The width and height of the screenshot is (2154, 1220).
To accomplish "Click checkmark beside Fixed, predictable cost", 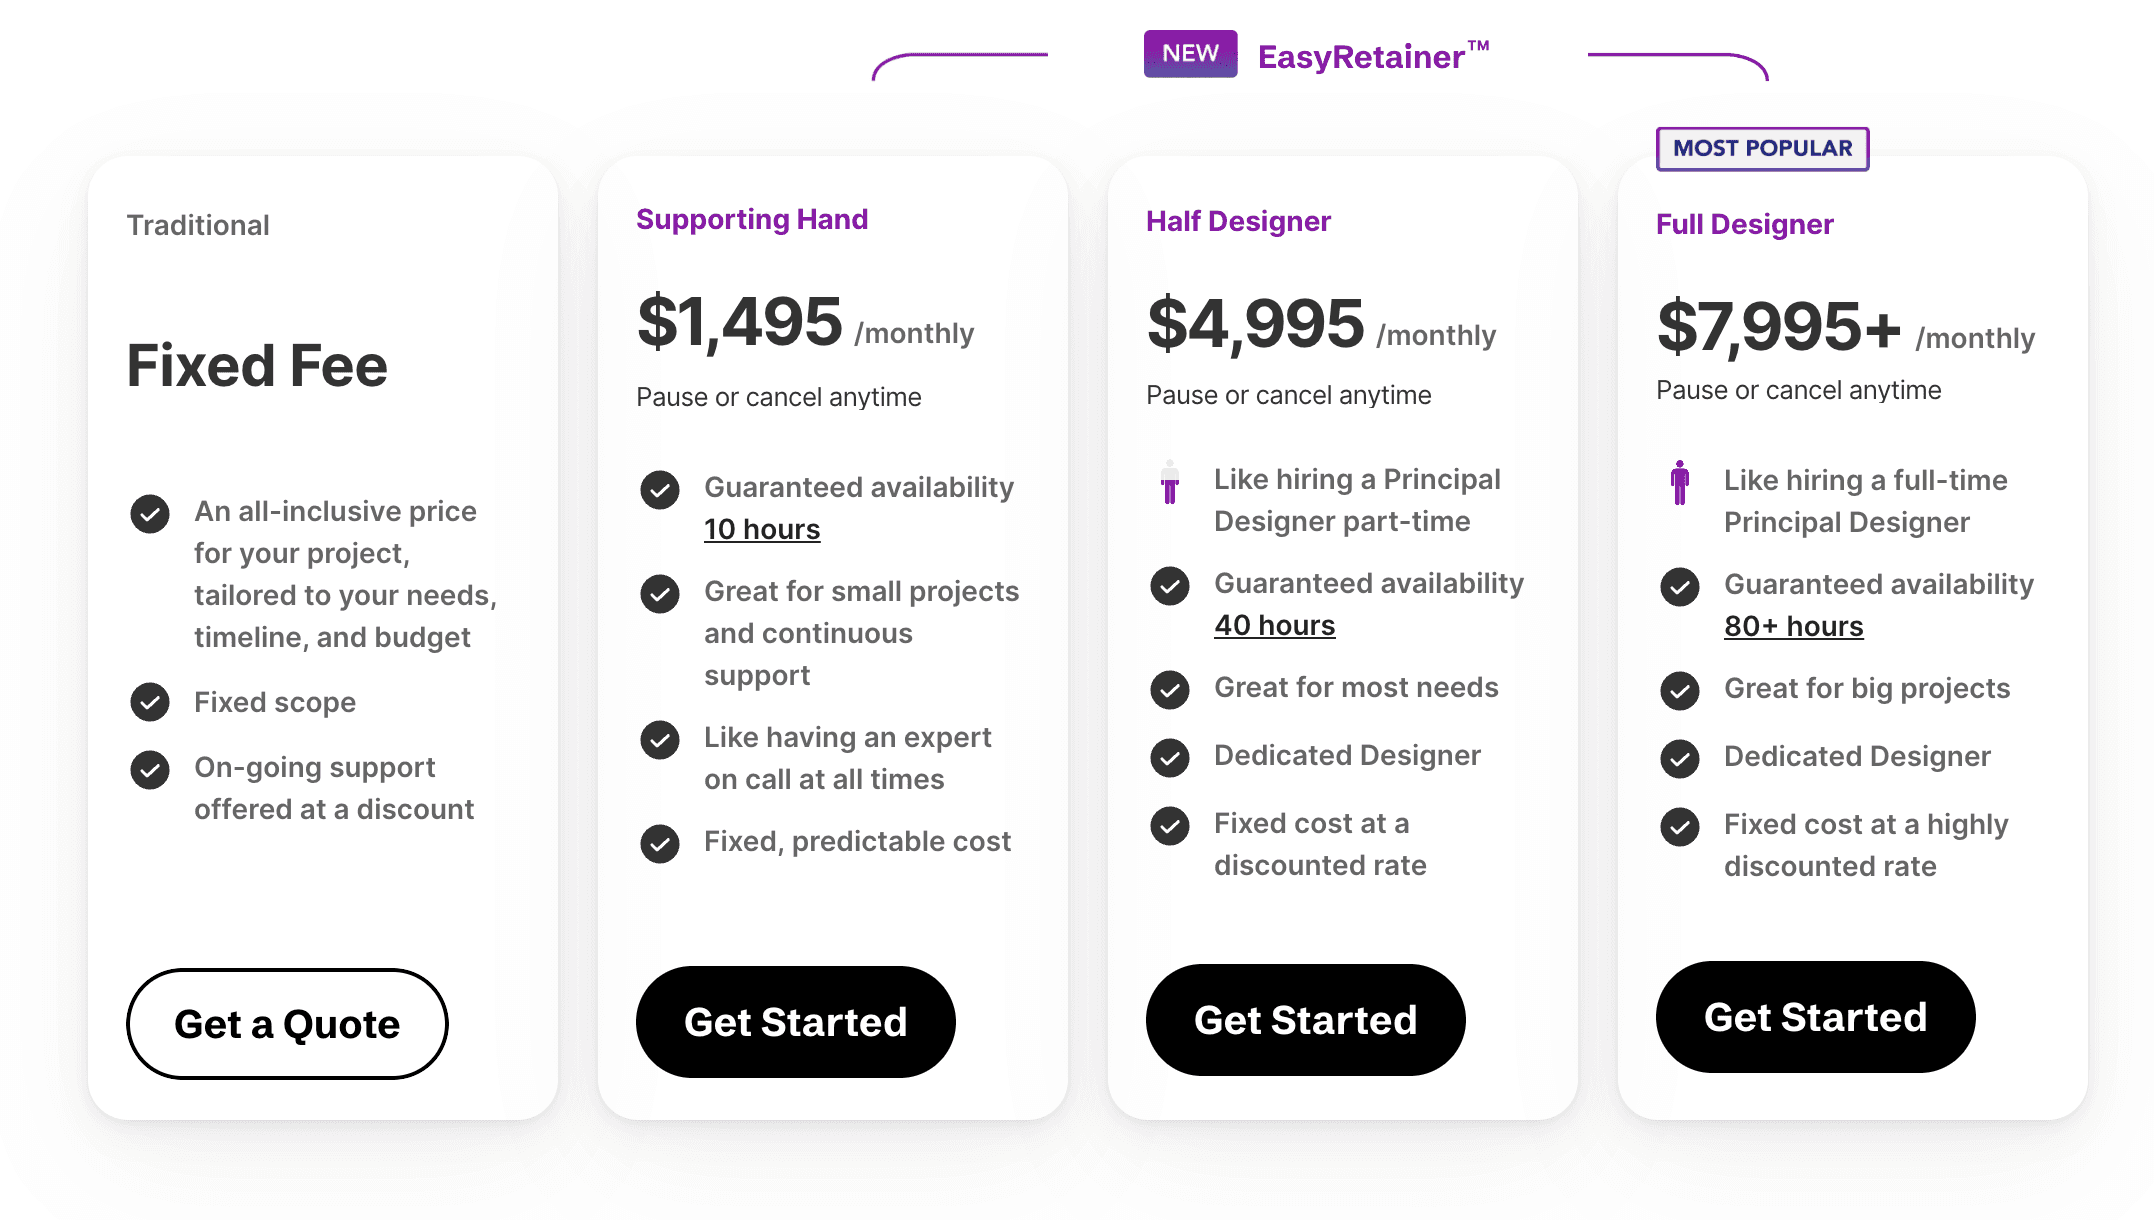I will (660, 843).
